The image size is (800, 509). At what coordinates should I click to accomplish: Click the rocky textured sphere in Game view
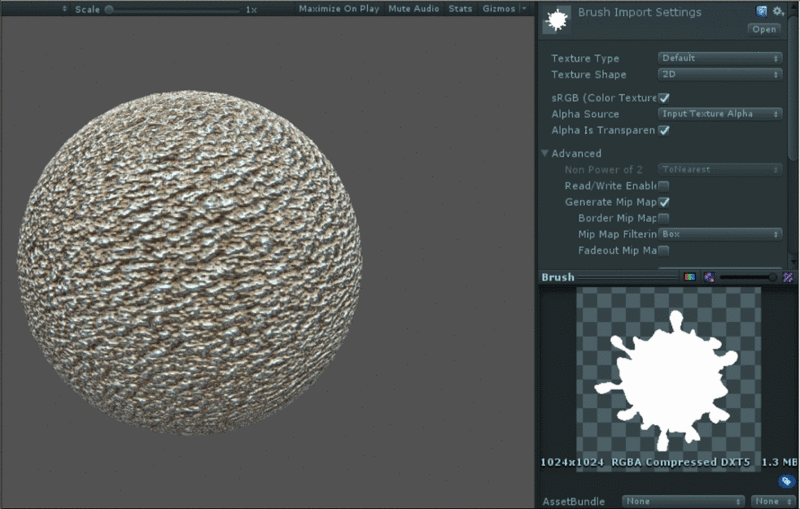(190, 262)
